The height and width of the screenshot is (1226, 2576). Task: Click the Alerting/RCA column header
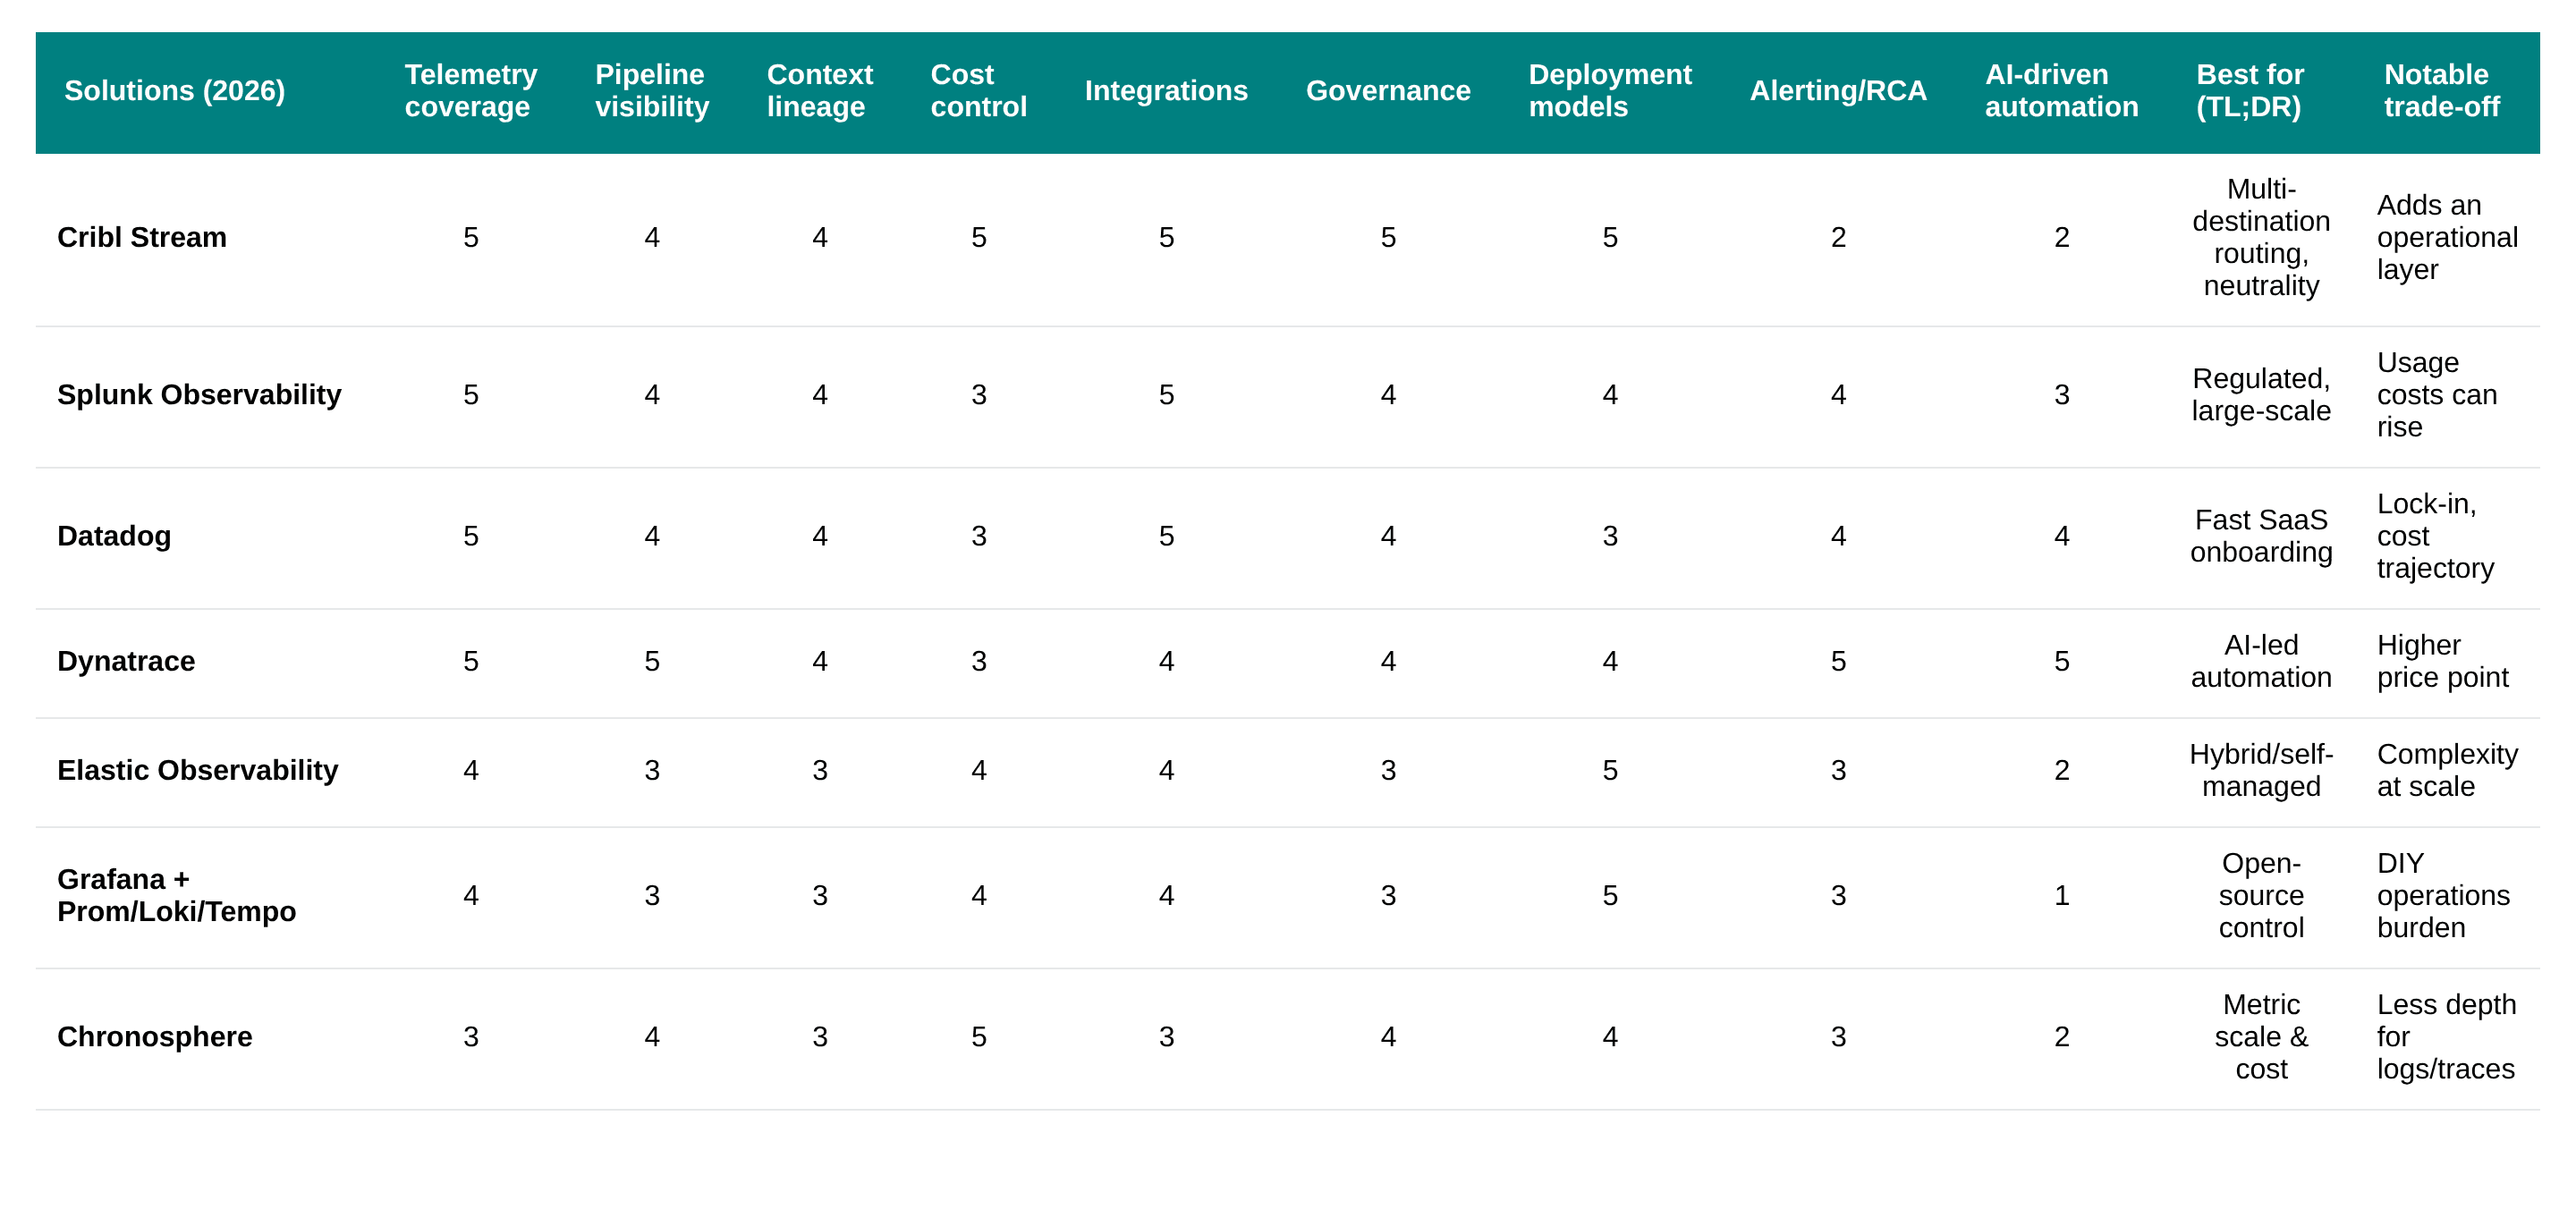(x=1840, y=91)
